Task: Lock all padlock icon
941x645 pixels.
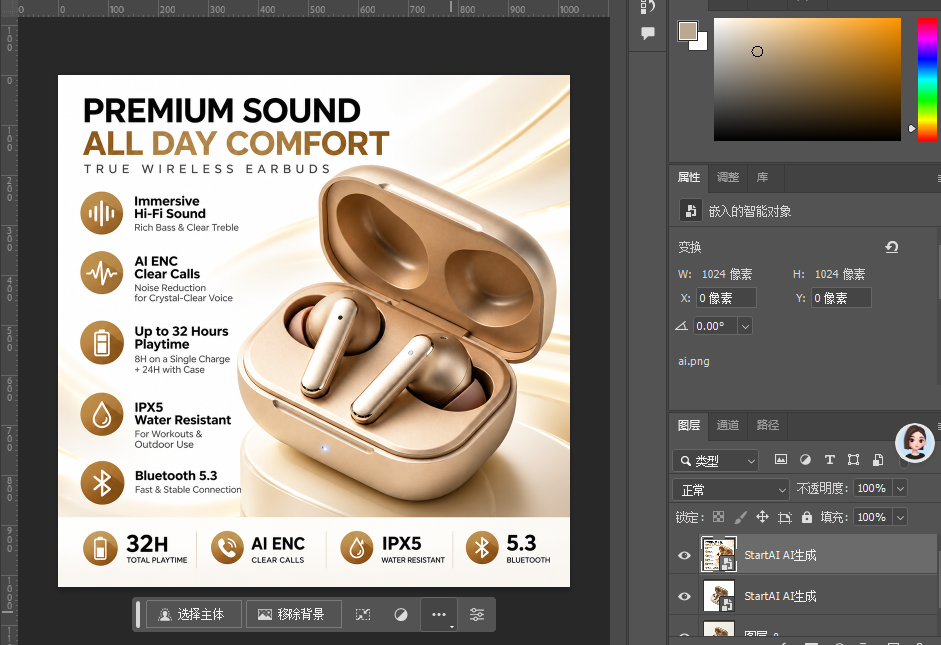Action: [x=807, y=517]
